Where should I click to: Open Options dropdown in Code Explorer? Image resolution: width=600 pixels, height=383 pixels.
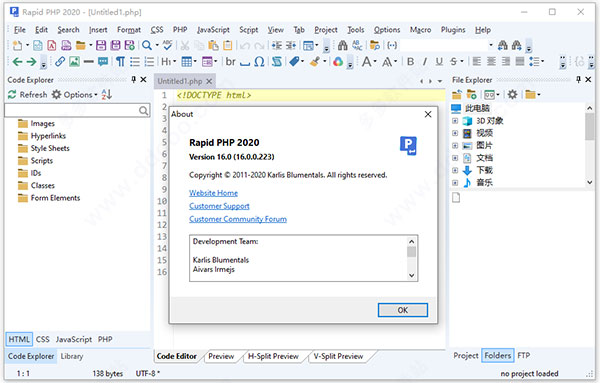75,95
